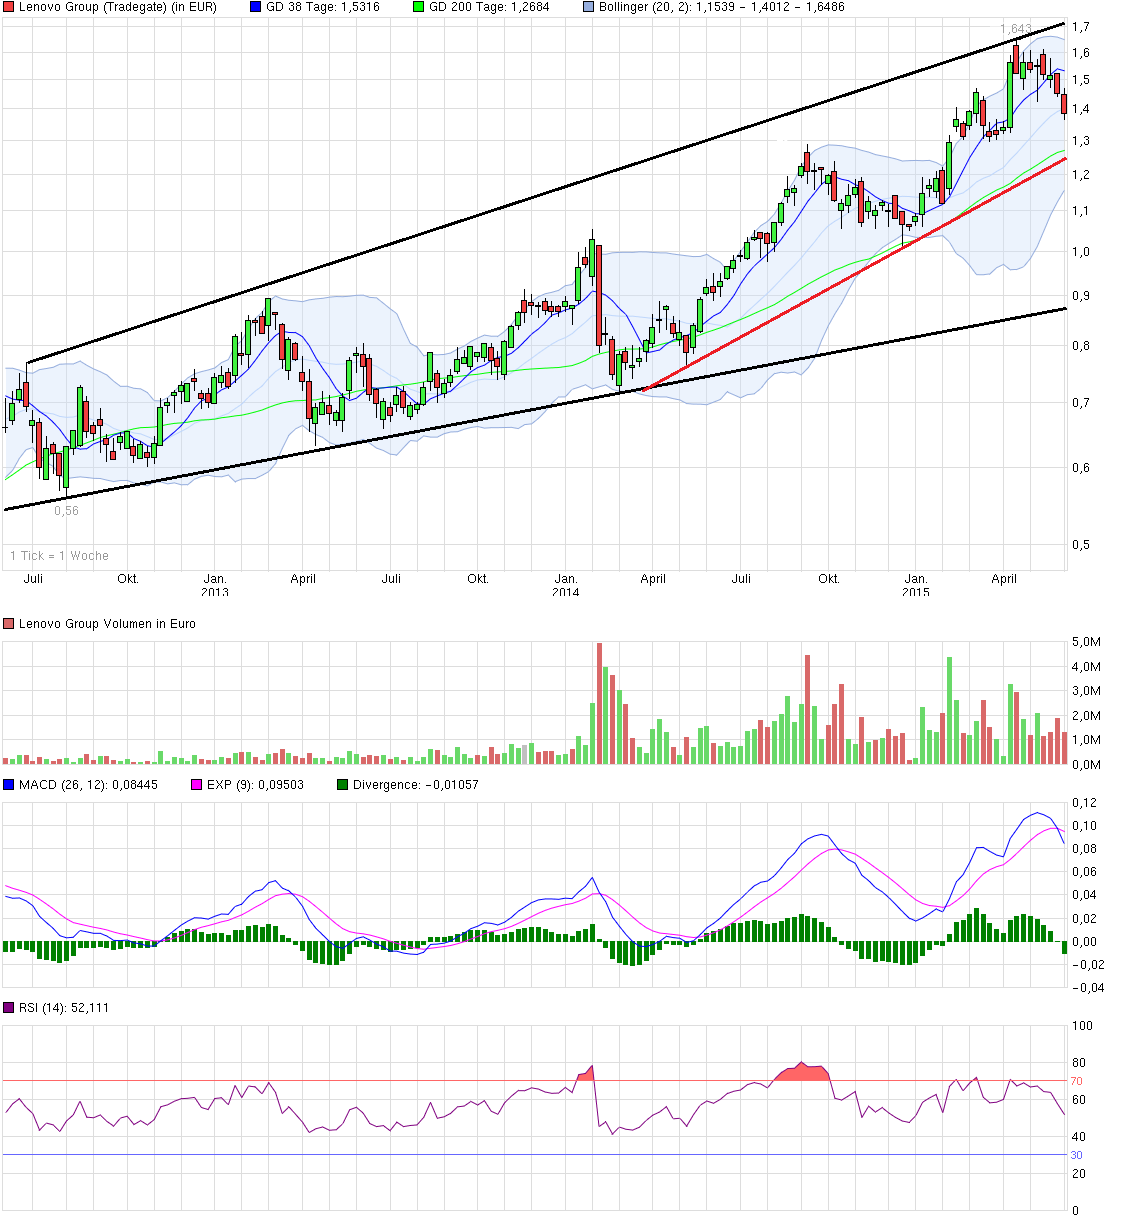Click 'EXP (9): 0,09503' label
The width and height of the screenshot is (1125, 1225).
(x=255, y=785)
